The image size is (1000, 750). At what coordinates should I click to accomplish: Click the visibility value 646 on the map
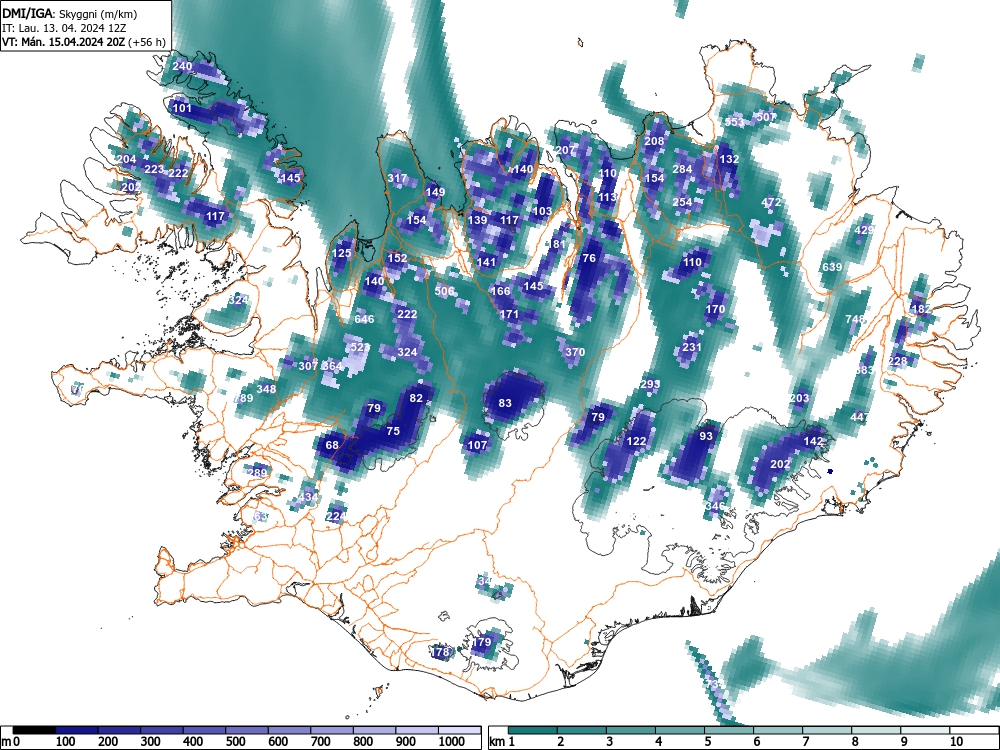click(x=364, y=319)
